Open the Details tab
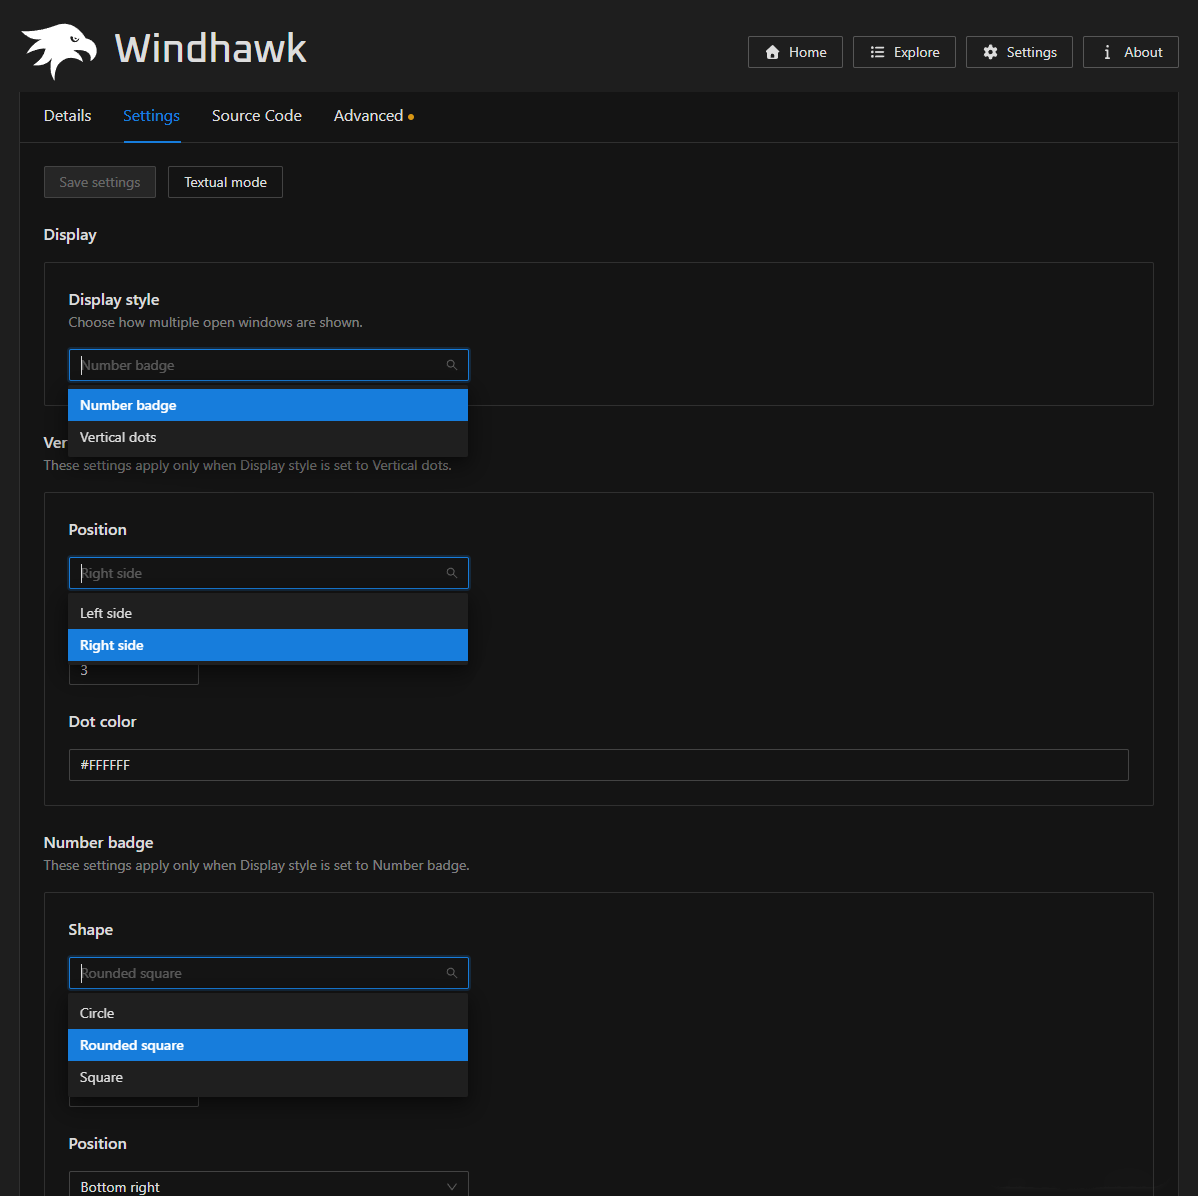The image size is (1198, 1196). pos(67,115)
